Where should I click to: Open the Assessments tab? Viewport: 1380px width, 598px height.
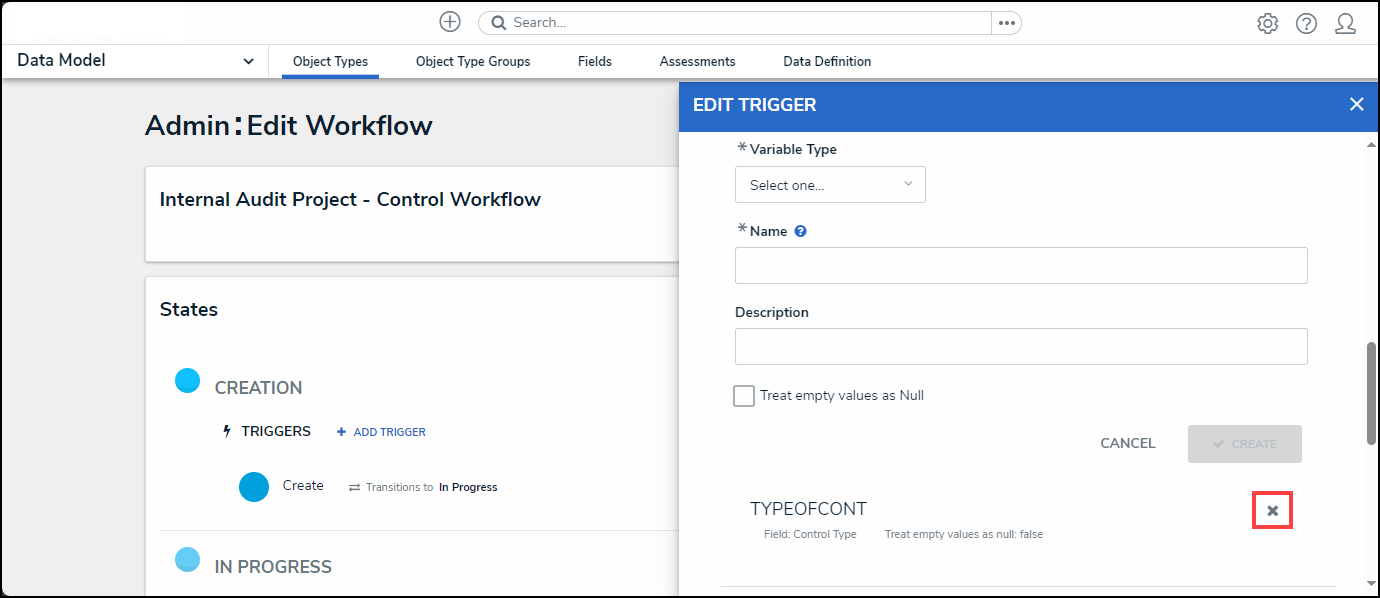pos(697,62)
